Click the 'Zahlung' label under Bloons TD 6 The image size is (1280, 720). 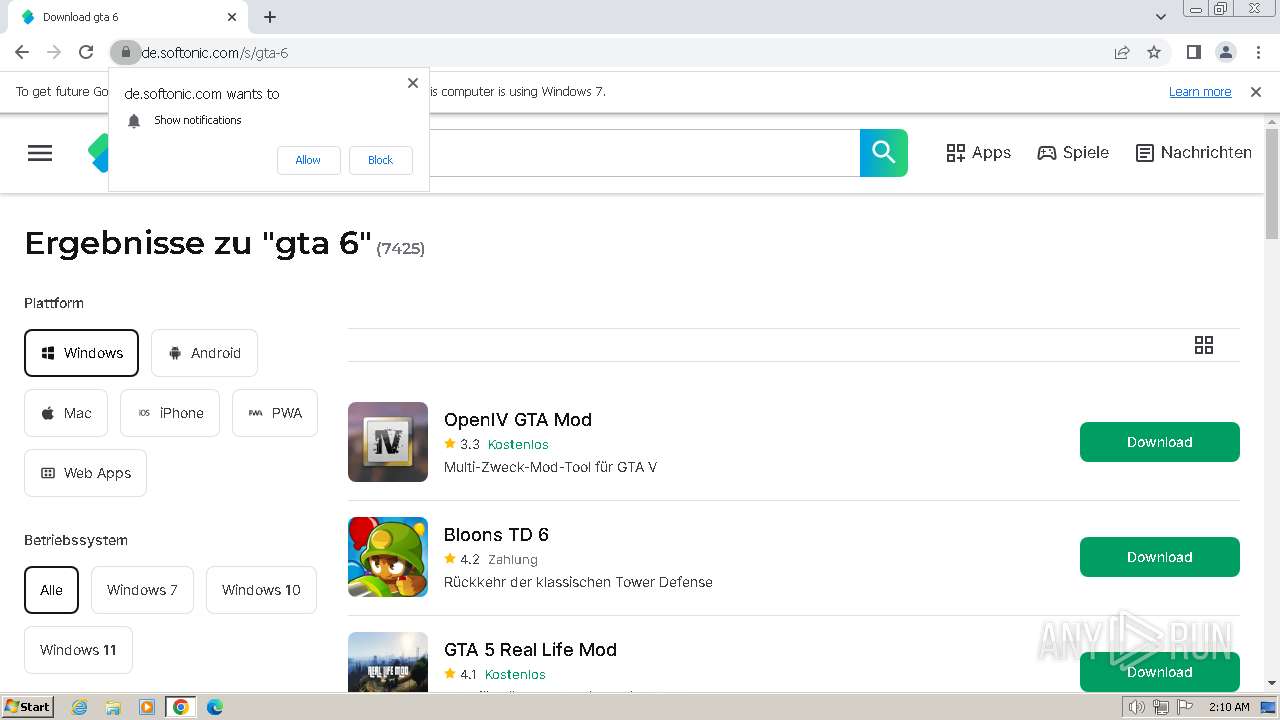point(513,559)
